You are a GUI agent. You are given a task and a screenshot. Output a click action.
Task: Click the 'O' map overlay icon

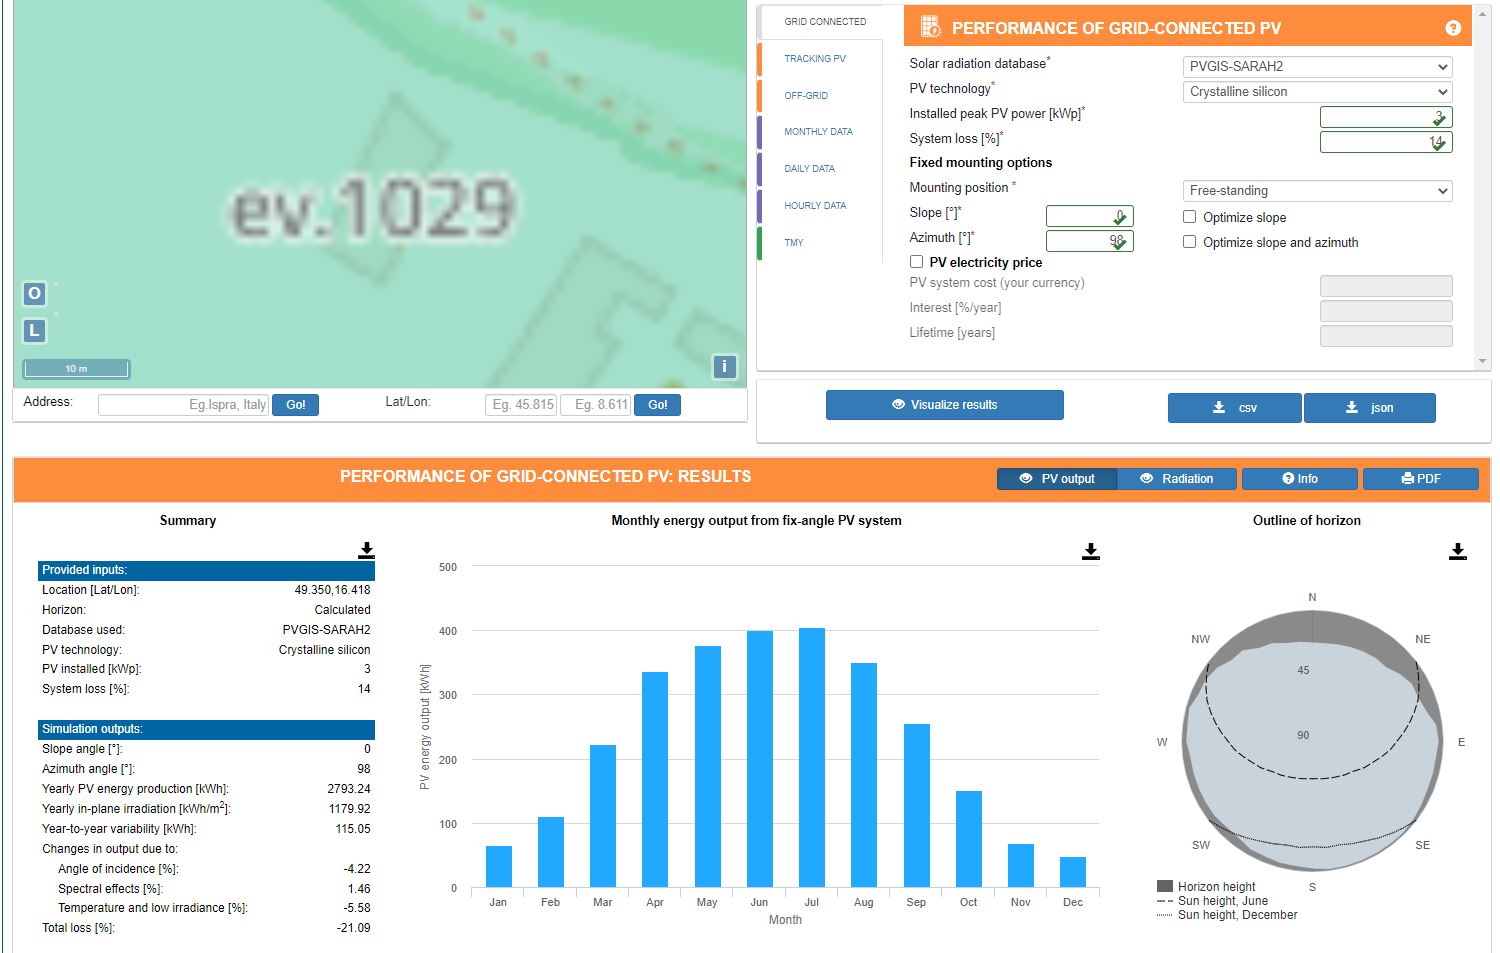click(34, 293)
